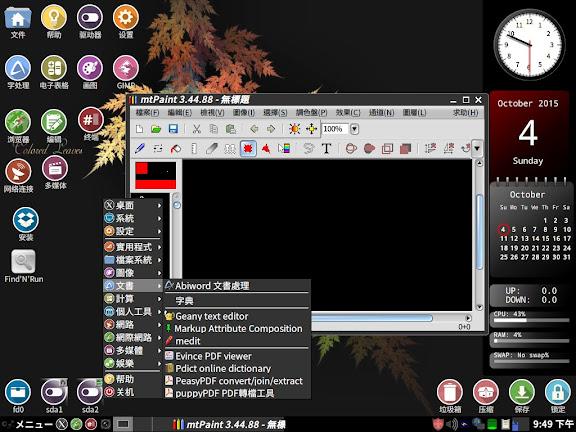This screenshot has width=576, height=432.
Task: Open an image file in mtPaint
Action: pos(156,129)
